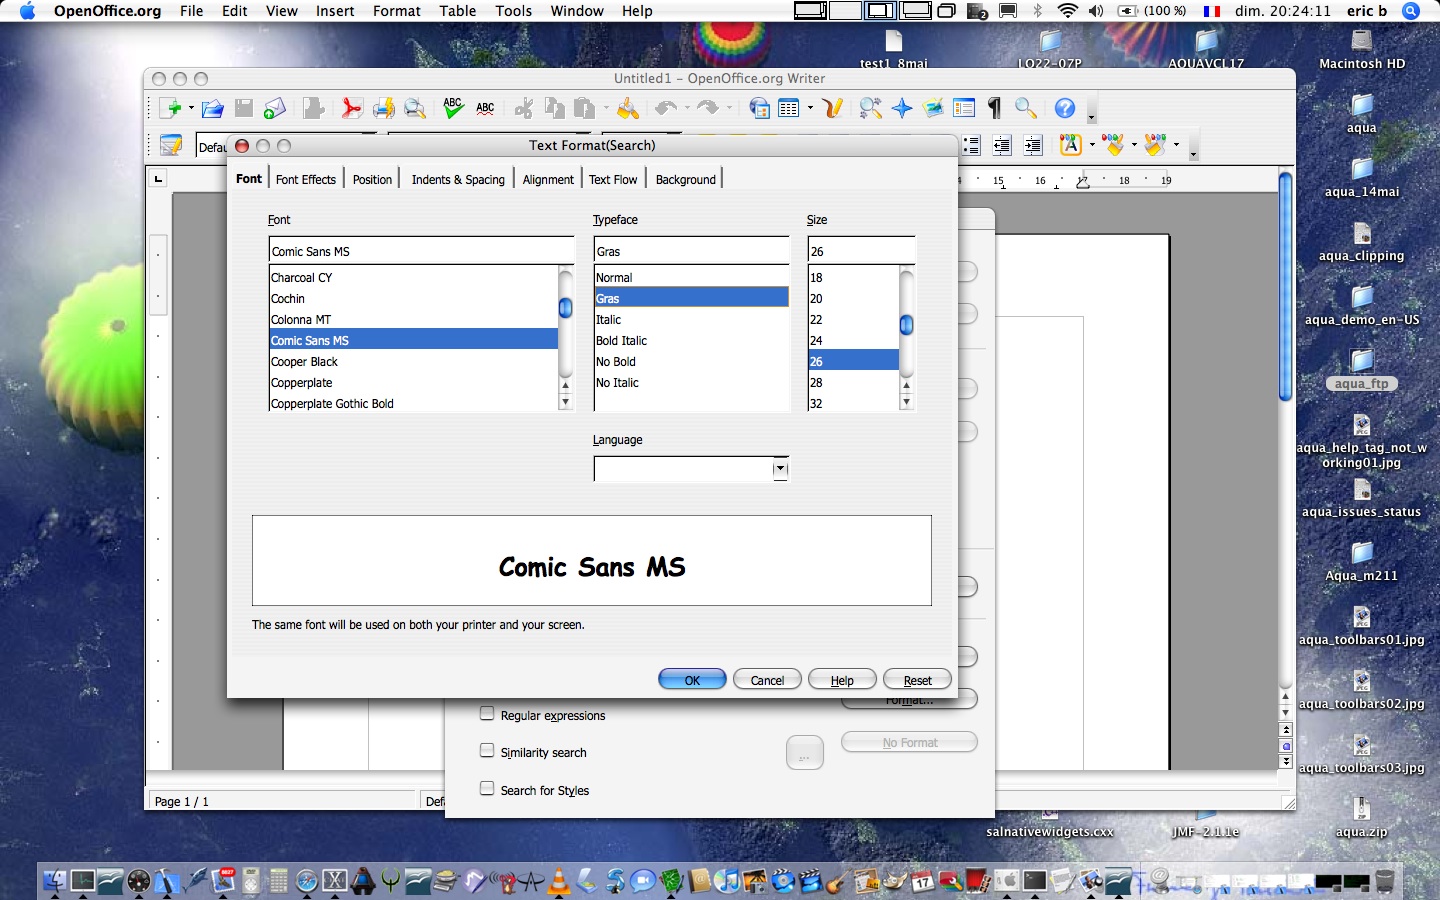Viewport: 1440px width, 900px height.
Task: Click the Increase Indent icon
Action: (x=1033, y=146)
